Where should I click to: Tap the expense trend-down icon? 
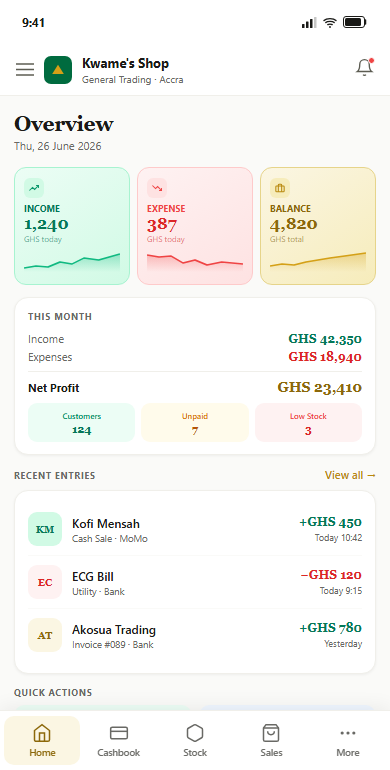[157, 188]
